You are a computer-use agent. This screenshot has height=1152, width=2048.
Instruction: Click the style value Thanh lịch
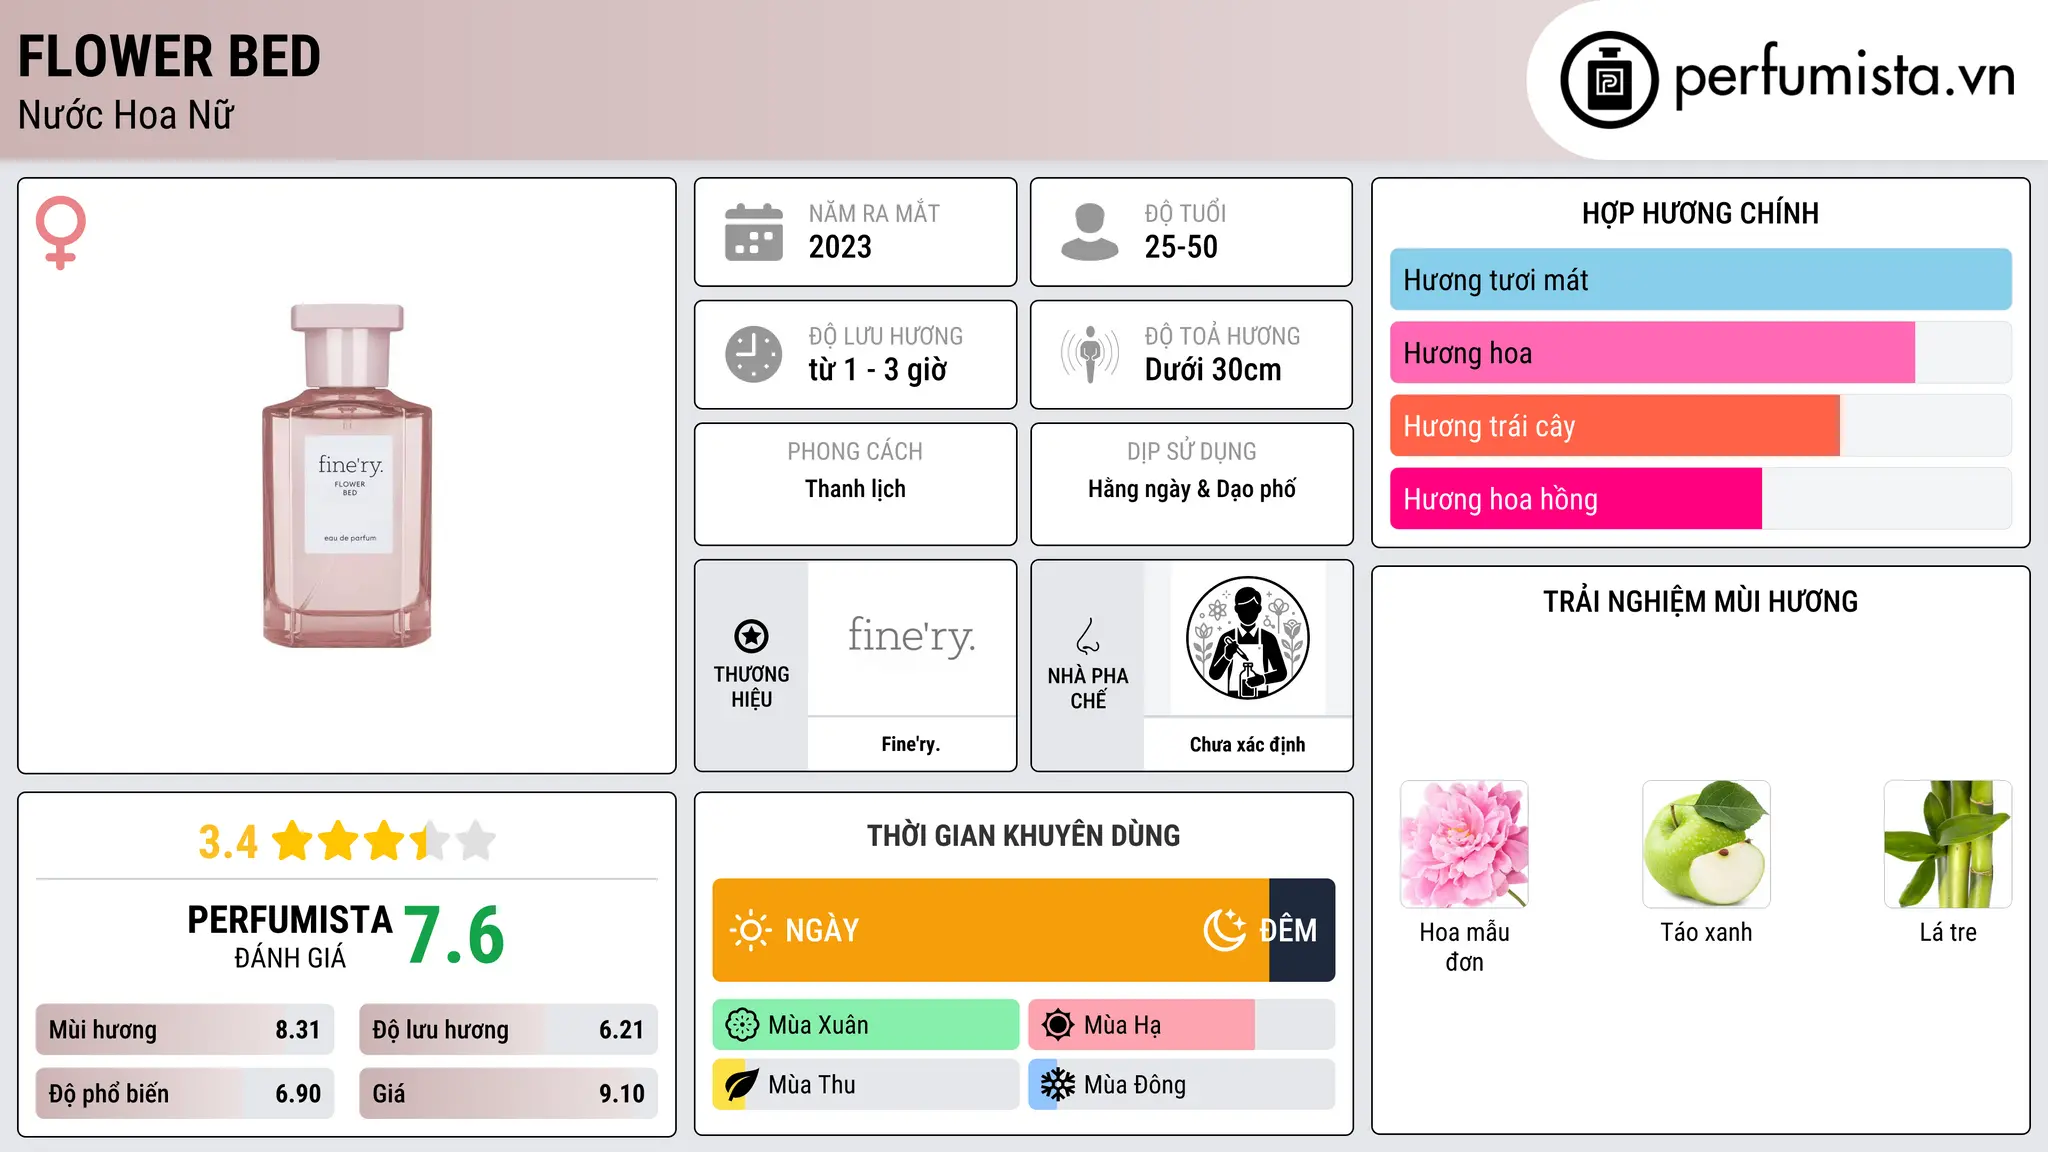[855, 489]
